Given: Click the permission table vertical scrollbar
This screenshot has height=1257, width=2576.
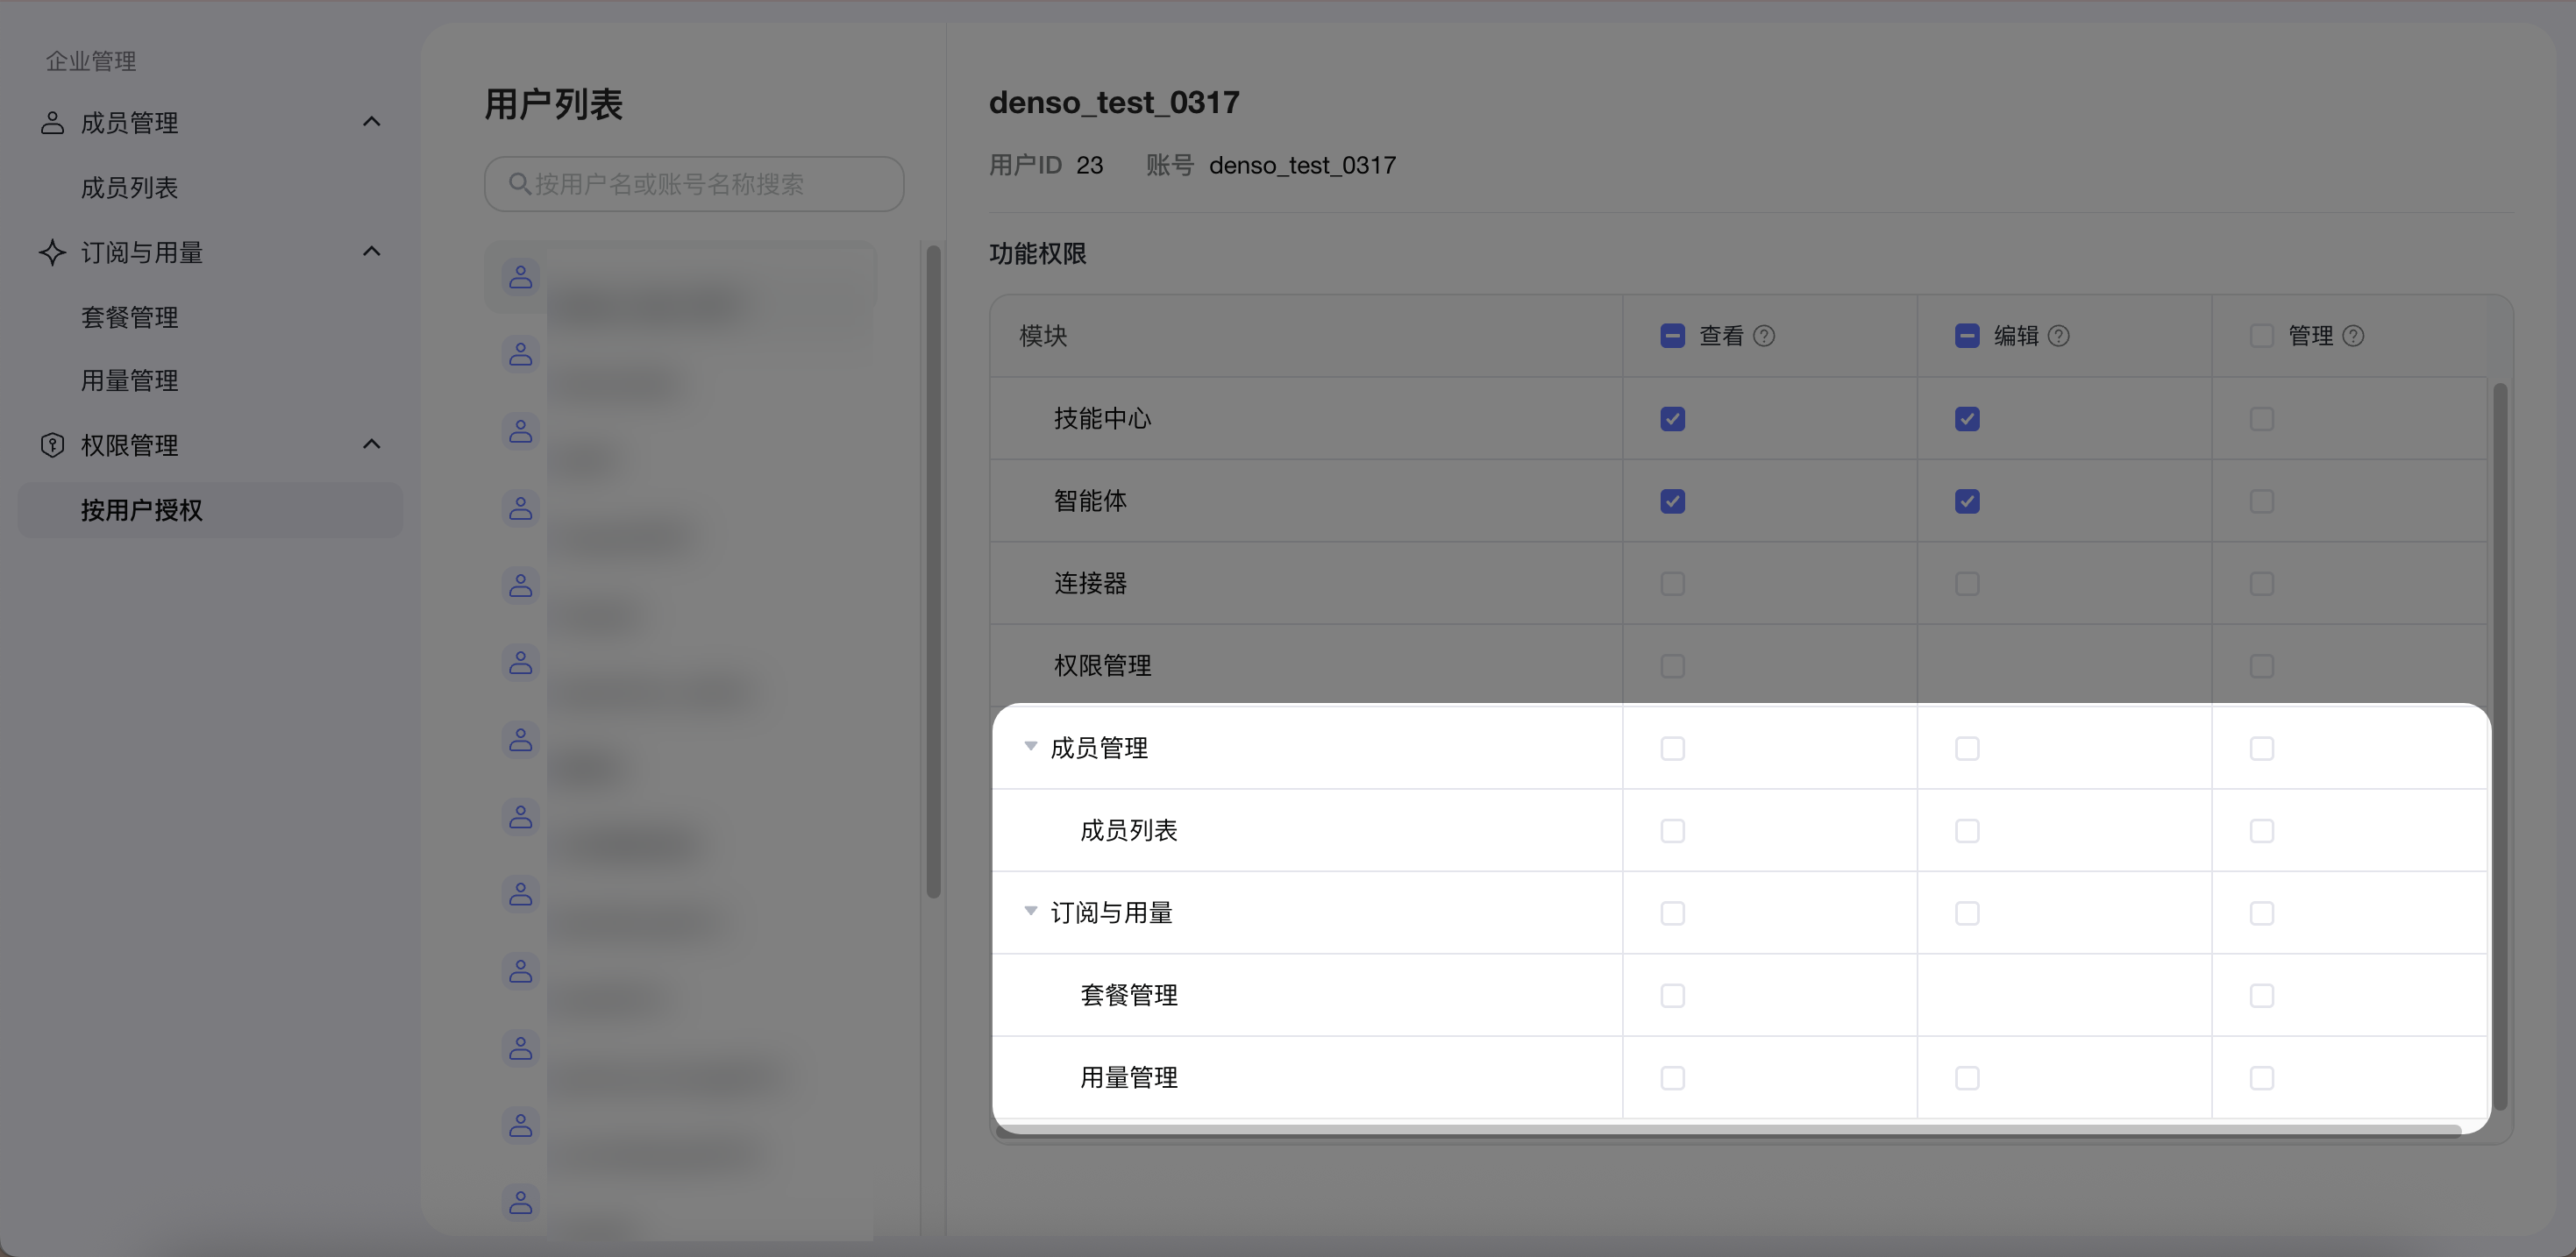Looking at the screenshot, I should (2500, 746).
